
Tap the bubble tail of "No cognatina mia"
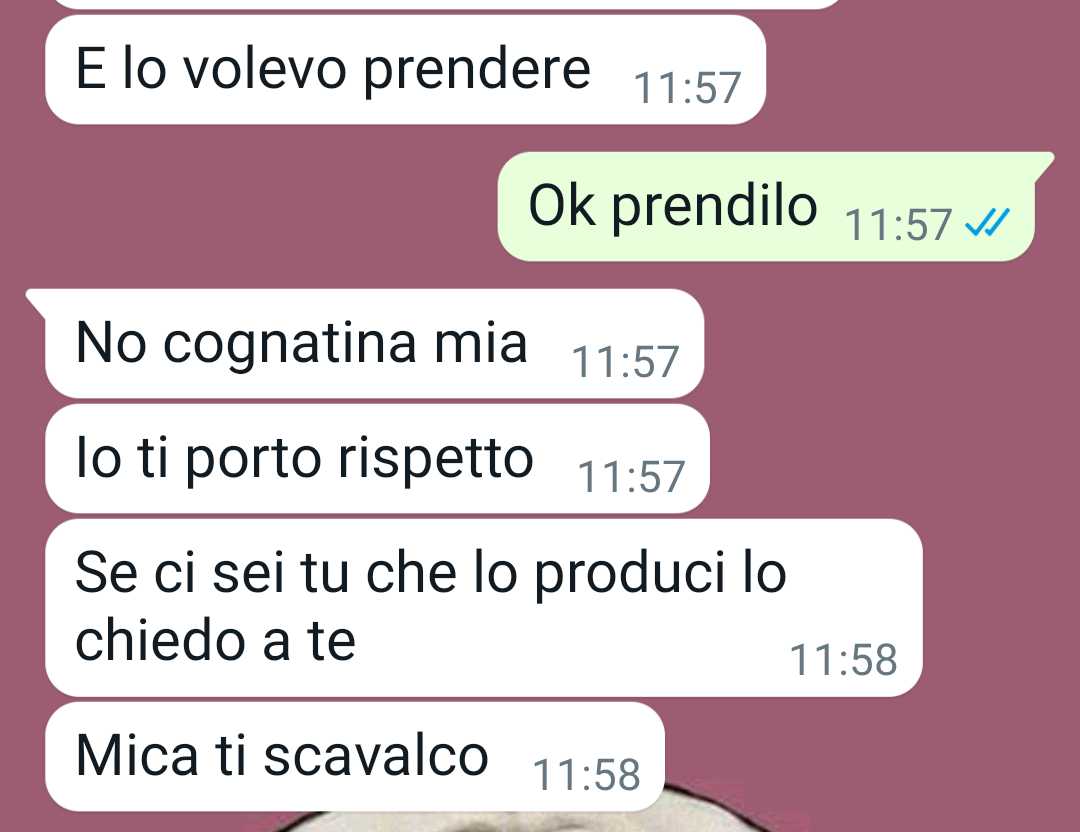(36, 302)
